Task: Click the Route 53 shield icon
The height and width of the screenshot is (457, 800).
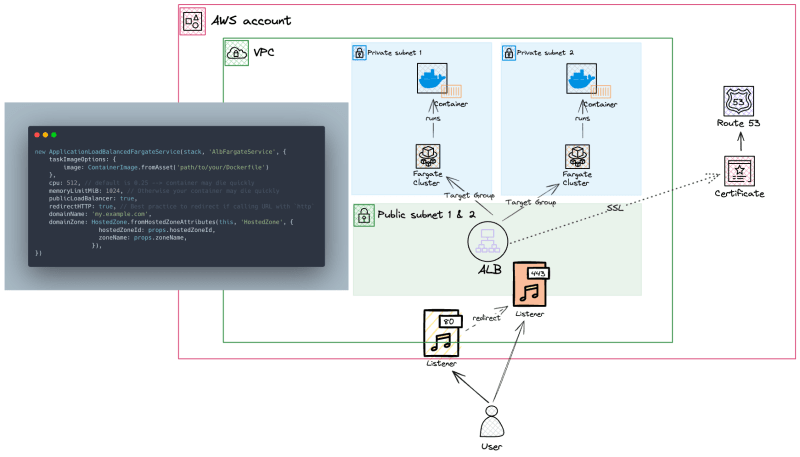Action: click(x=738, y=101)
